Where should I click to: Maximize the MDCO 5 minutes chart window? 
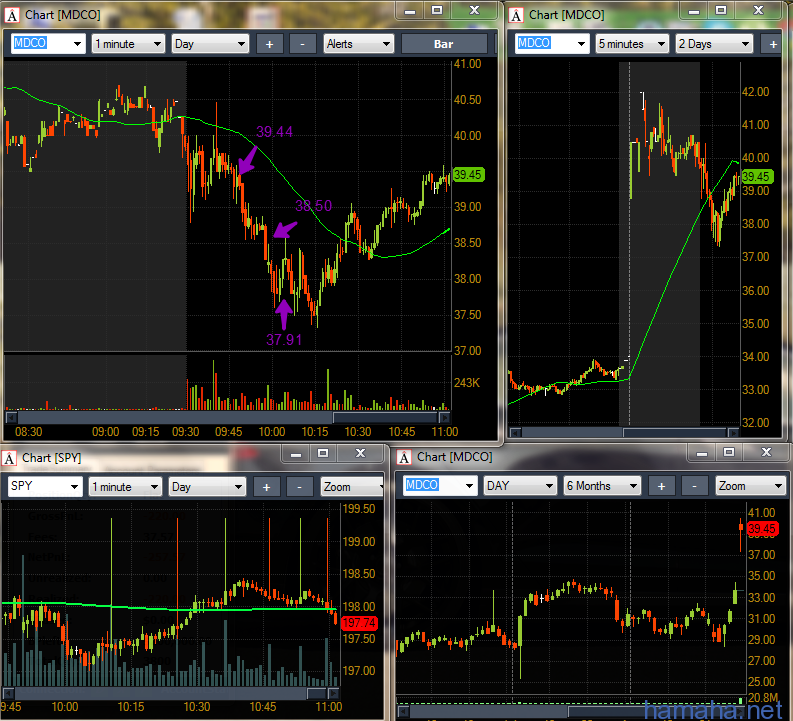(722, 11)
